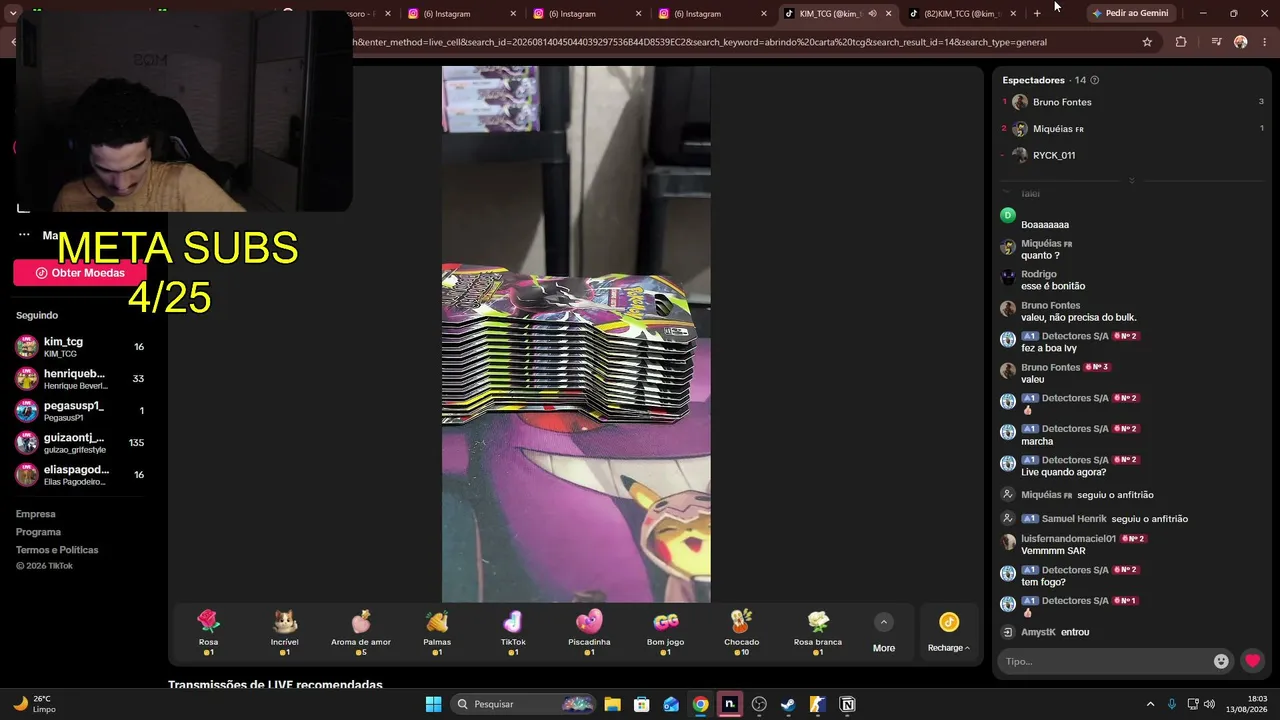1280x720 pixels.
Task: Open the eliaspagod... followed channel
Action: coord(80,475)
